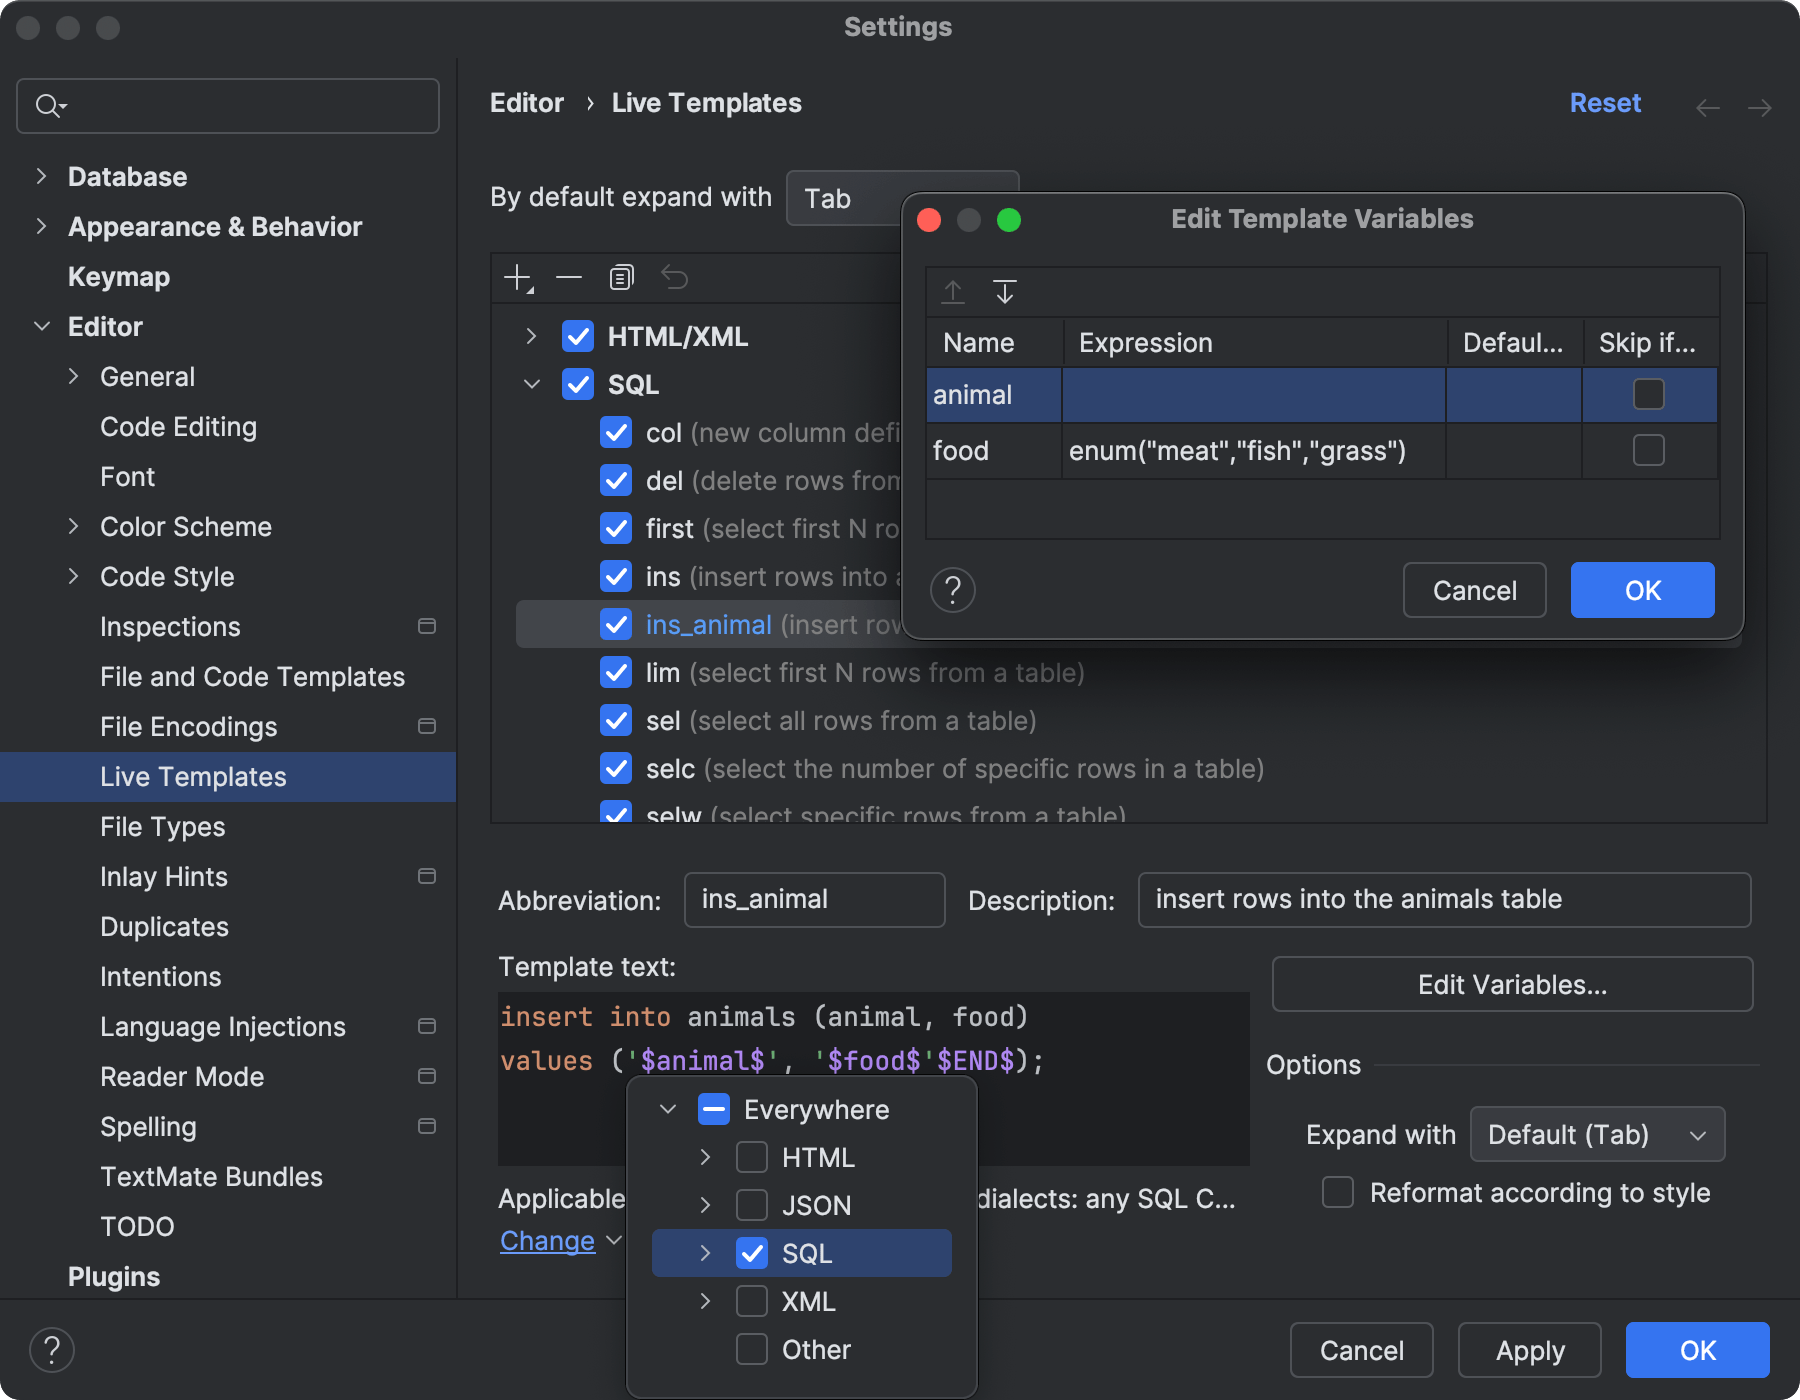Open the Plugins settings section

pyautogui.click(x=113, y=1276)
